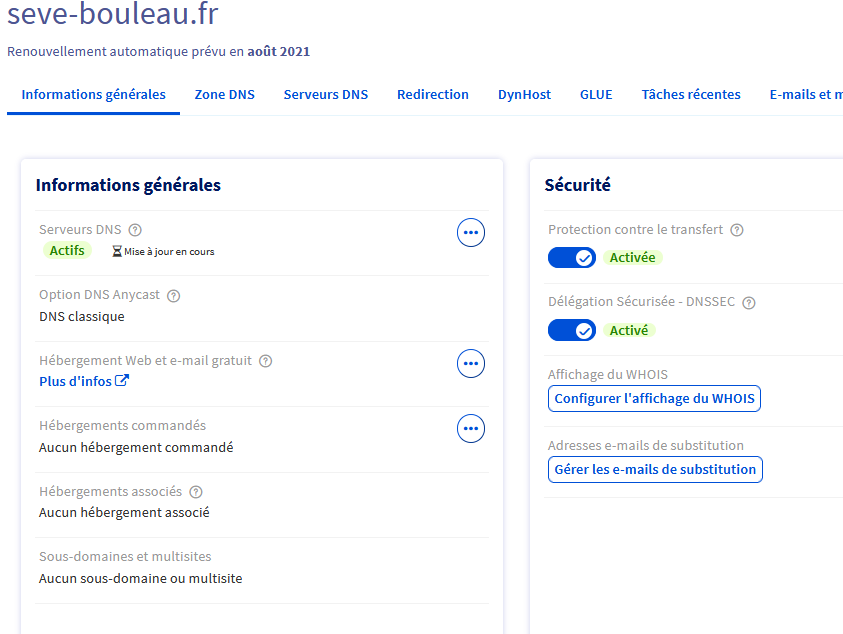This screenshot has height=634, width=843.
Task: Click external link icon after Plus d'infos
Action: pos(122,381)
